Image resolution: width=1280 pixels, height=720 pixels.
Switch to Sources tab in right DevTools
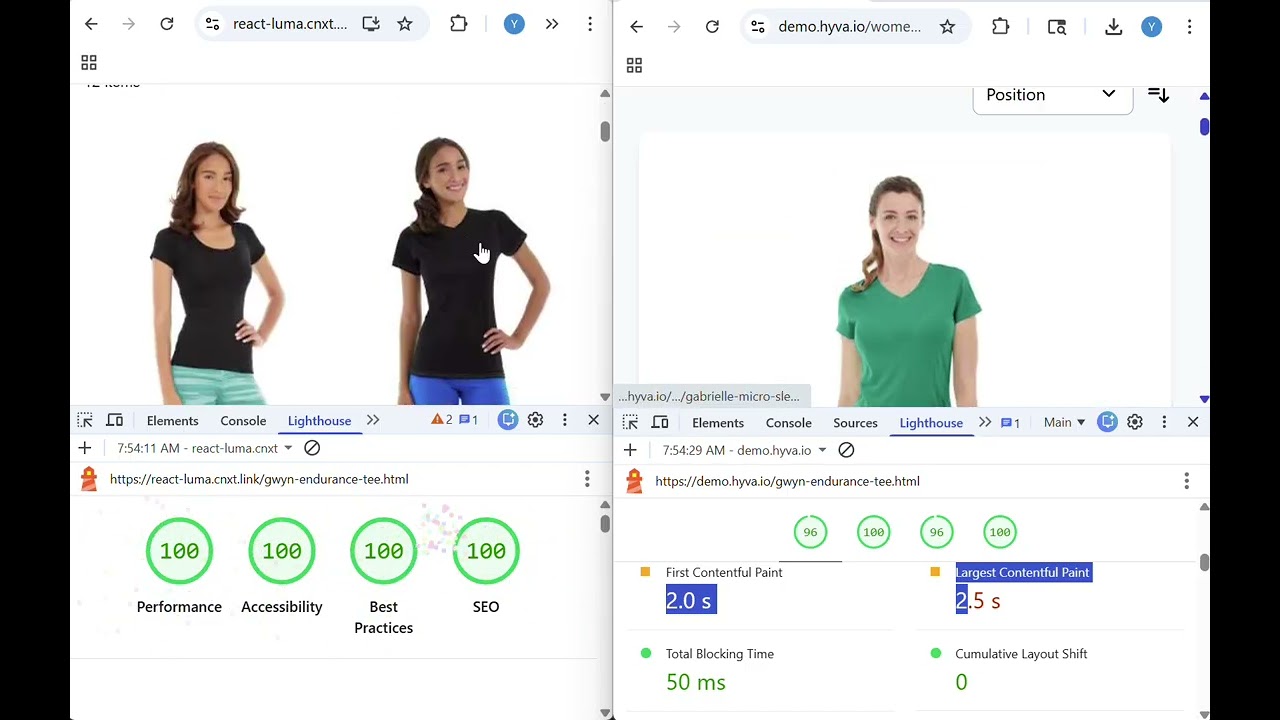pyautogui.click(x=855, y=423)
